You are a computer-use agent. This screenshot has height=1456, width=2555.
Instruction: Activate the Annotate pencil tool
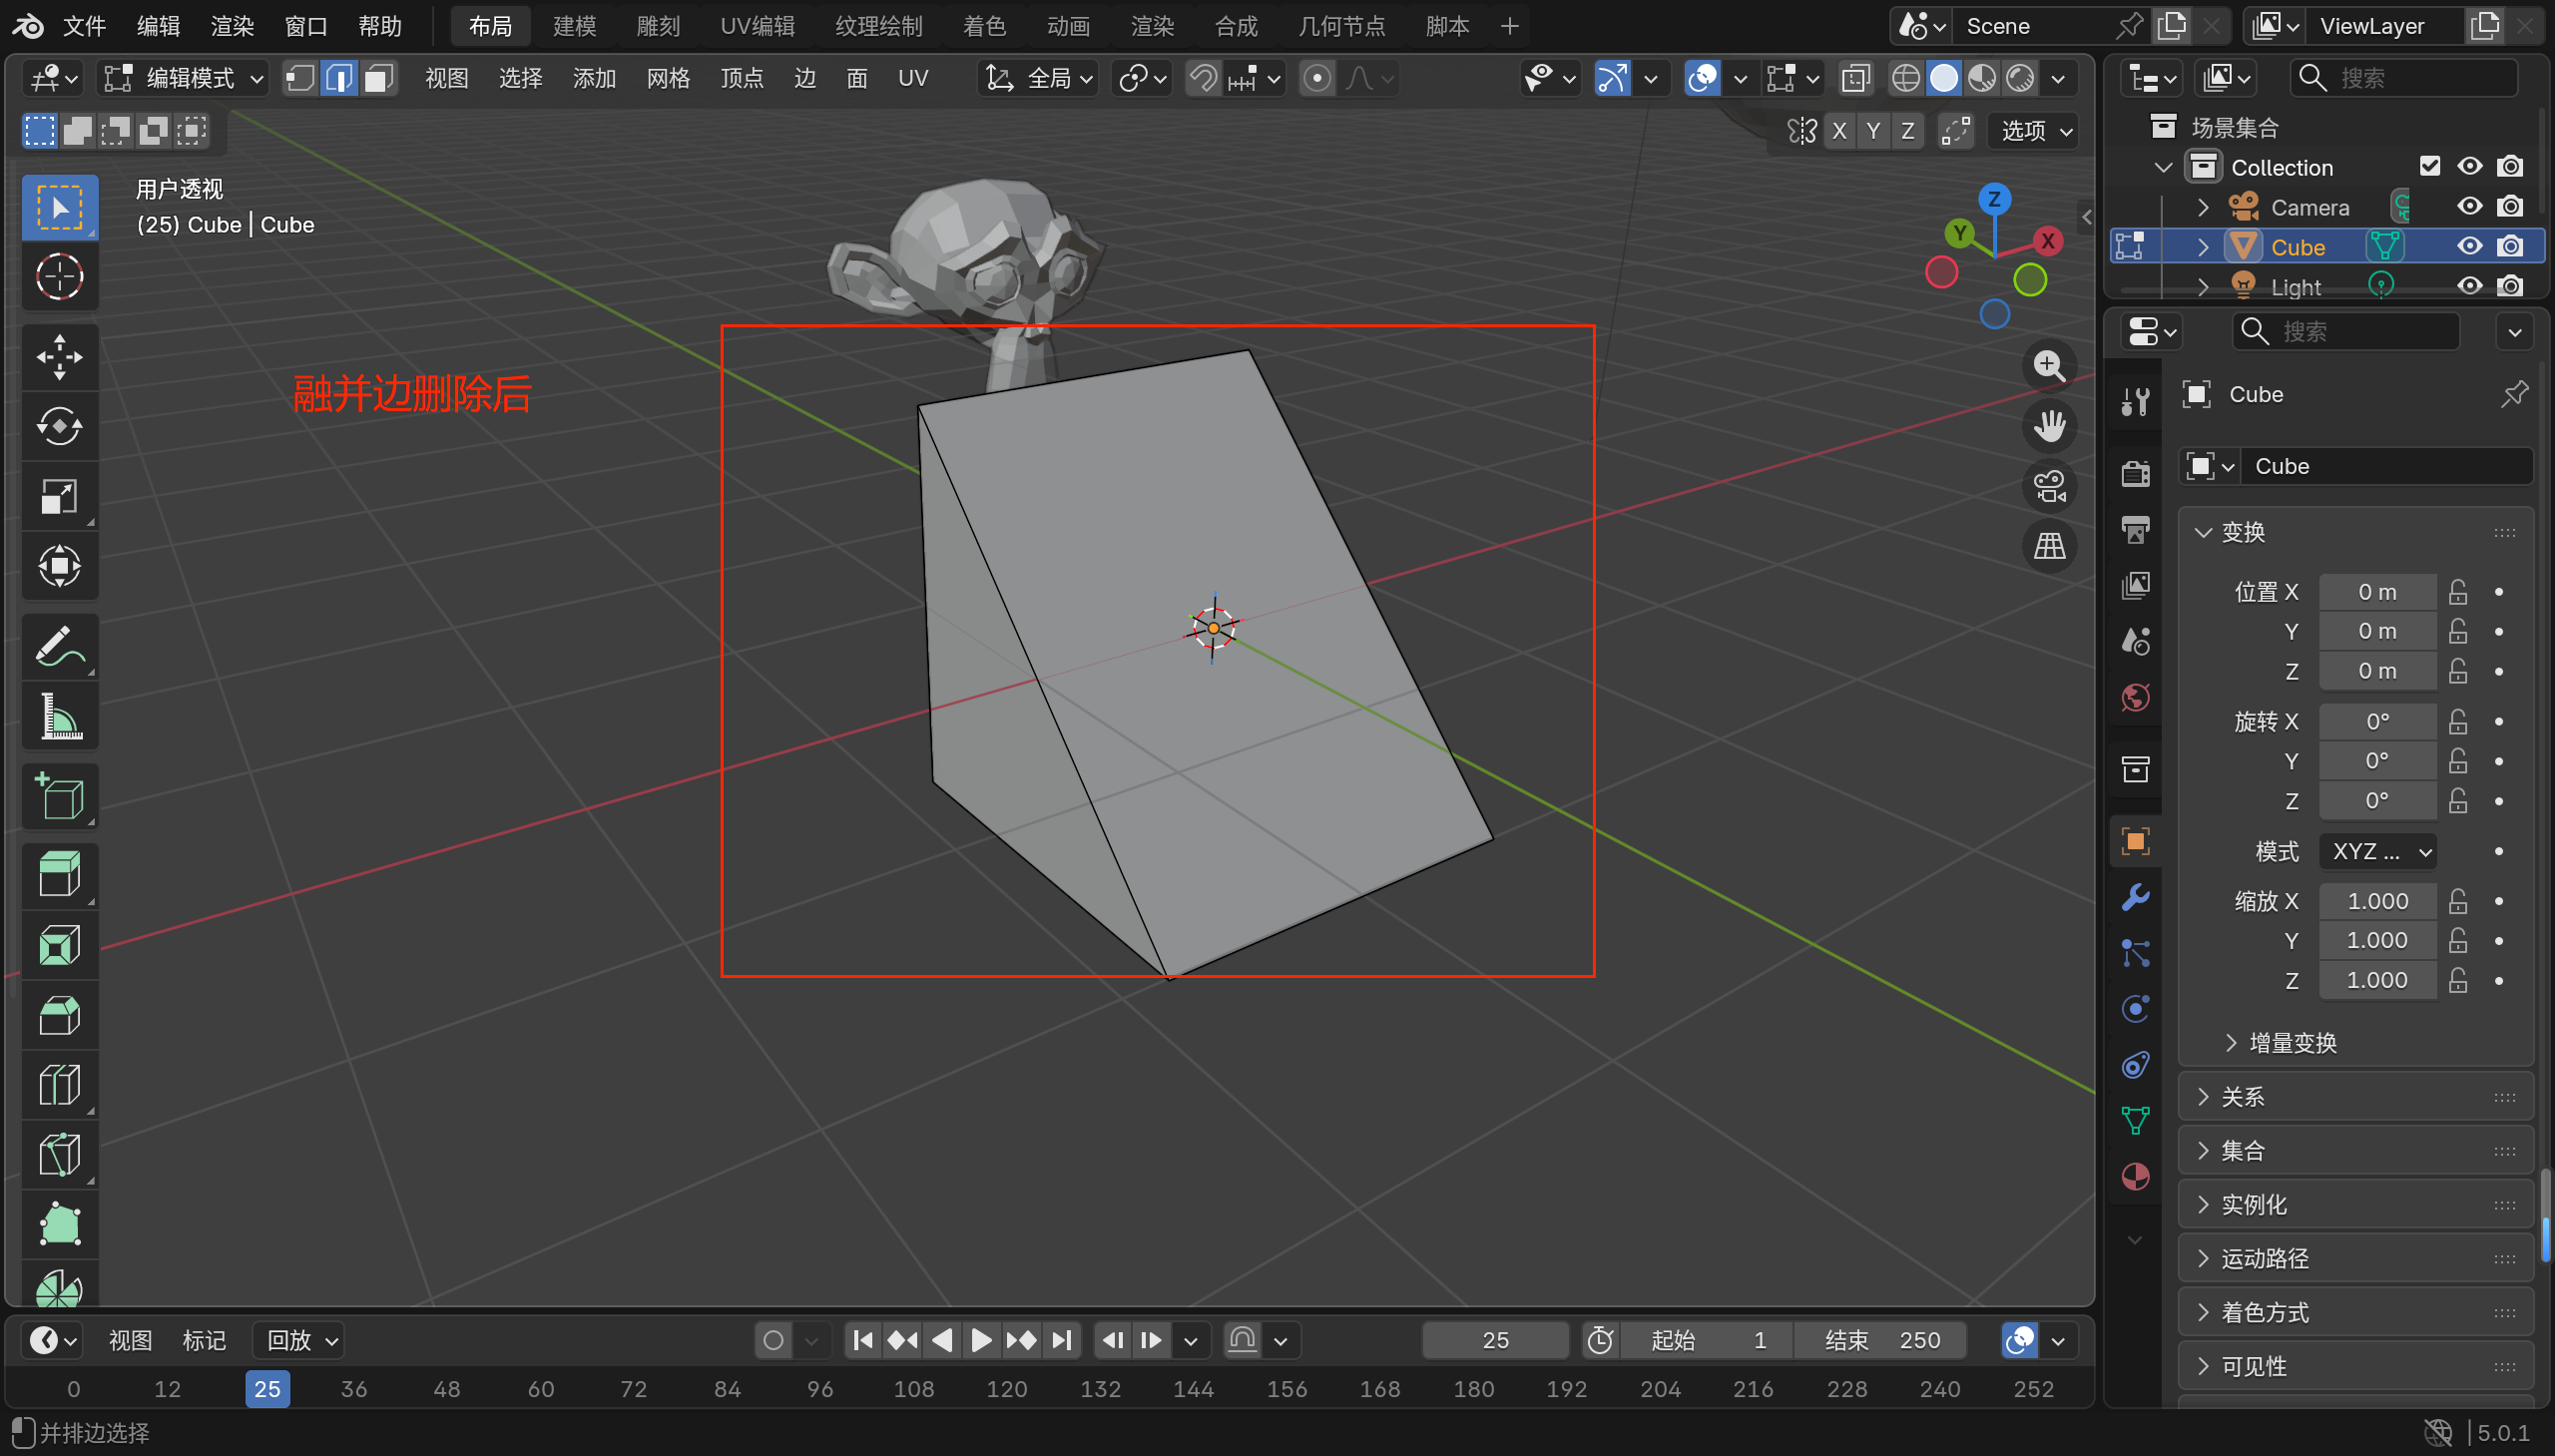click(59, 646)
